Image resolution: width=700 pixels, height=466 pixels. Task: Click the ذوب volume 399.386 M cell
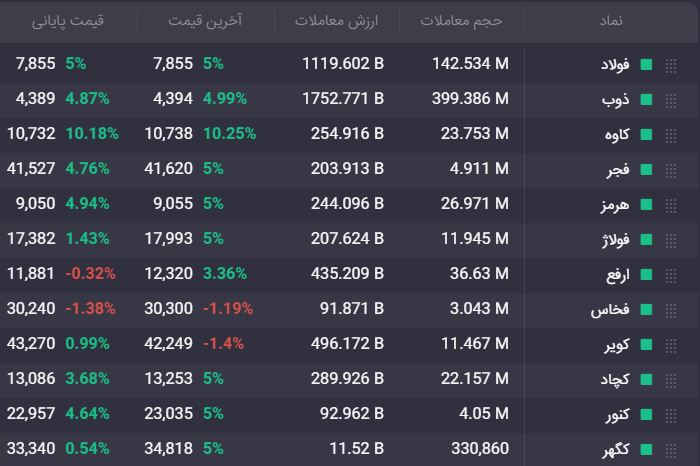point(470,98)
